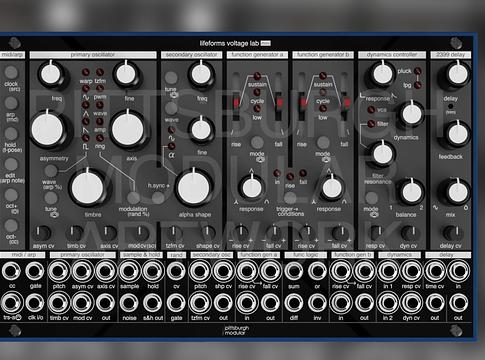
Task: Click function generator a rise slider
Action: 236,102
